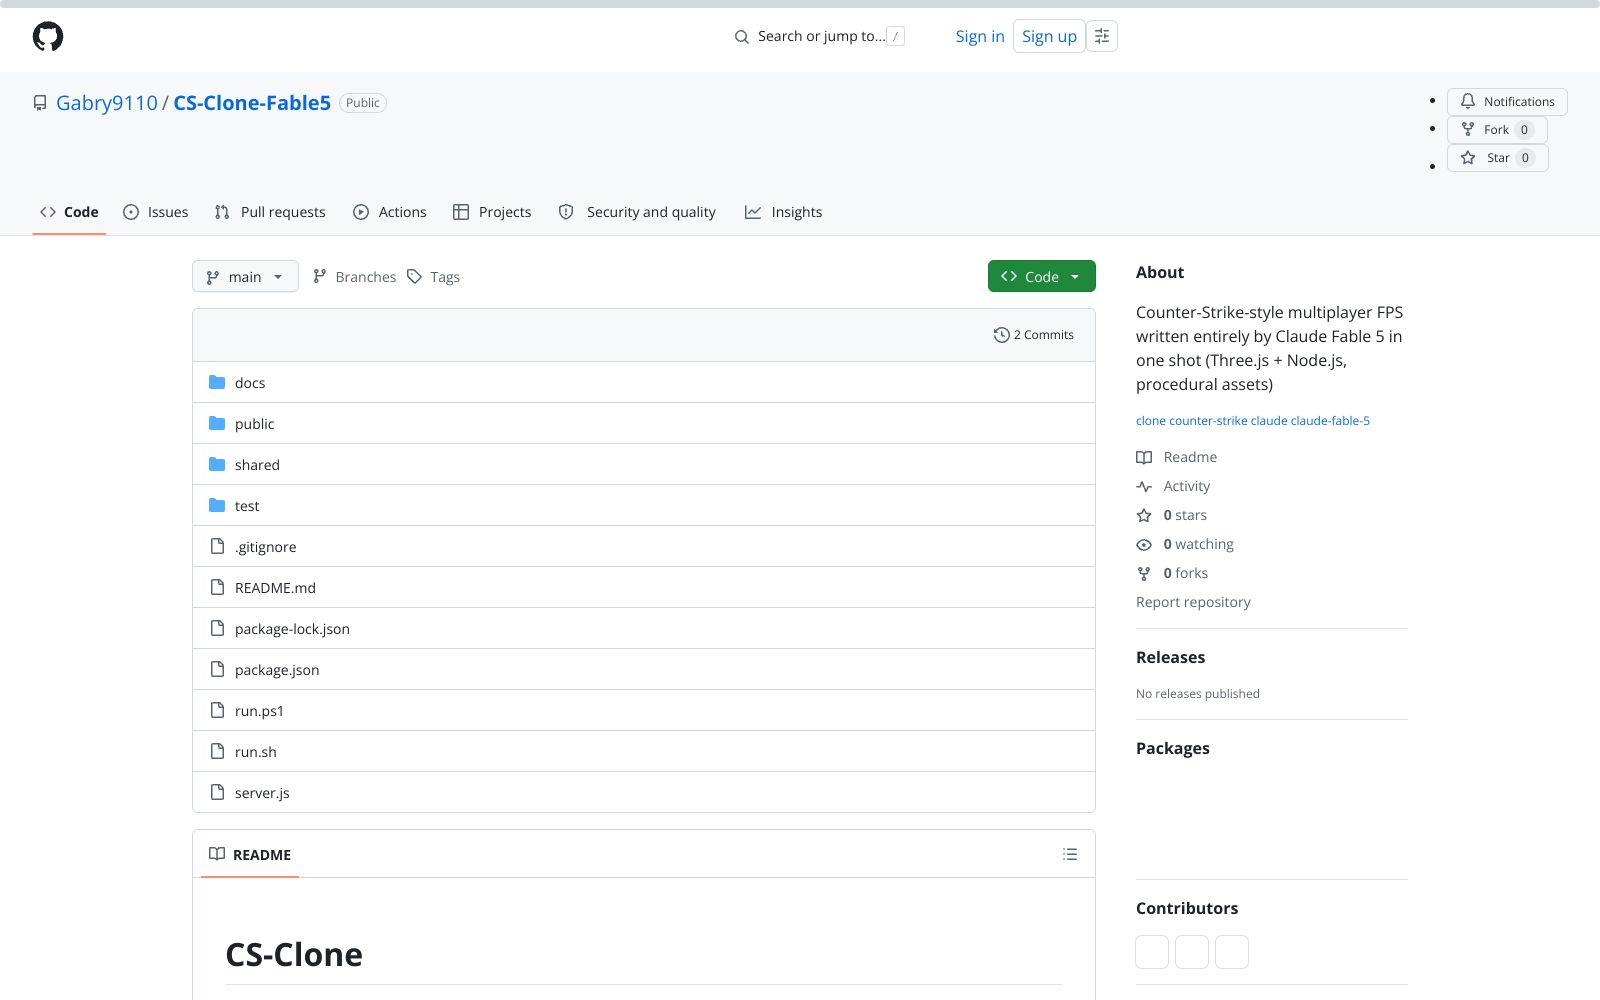Open the Projects tab
1600x1000 pixels.
(x=492, y=212)
